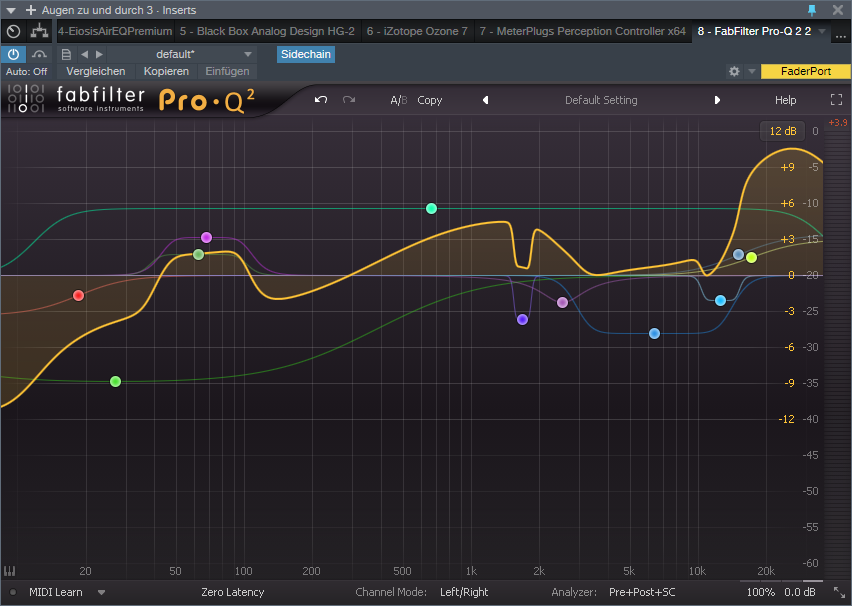Select the yellow high shelf node
Screen dimensions: 852x606
(x=751, y=258)
